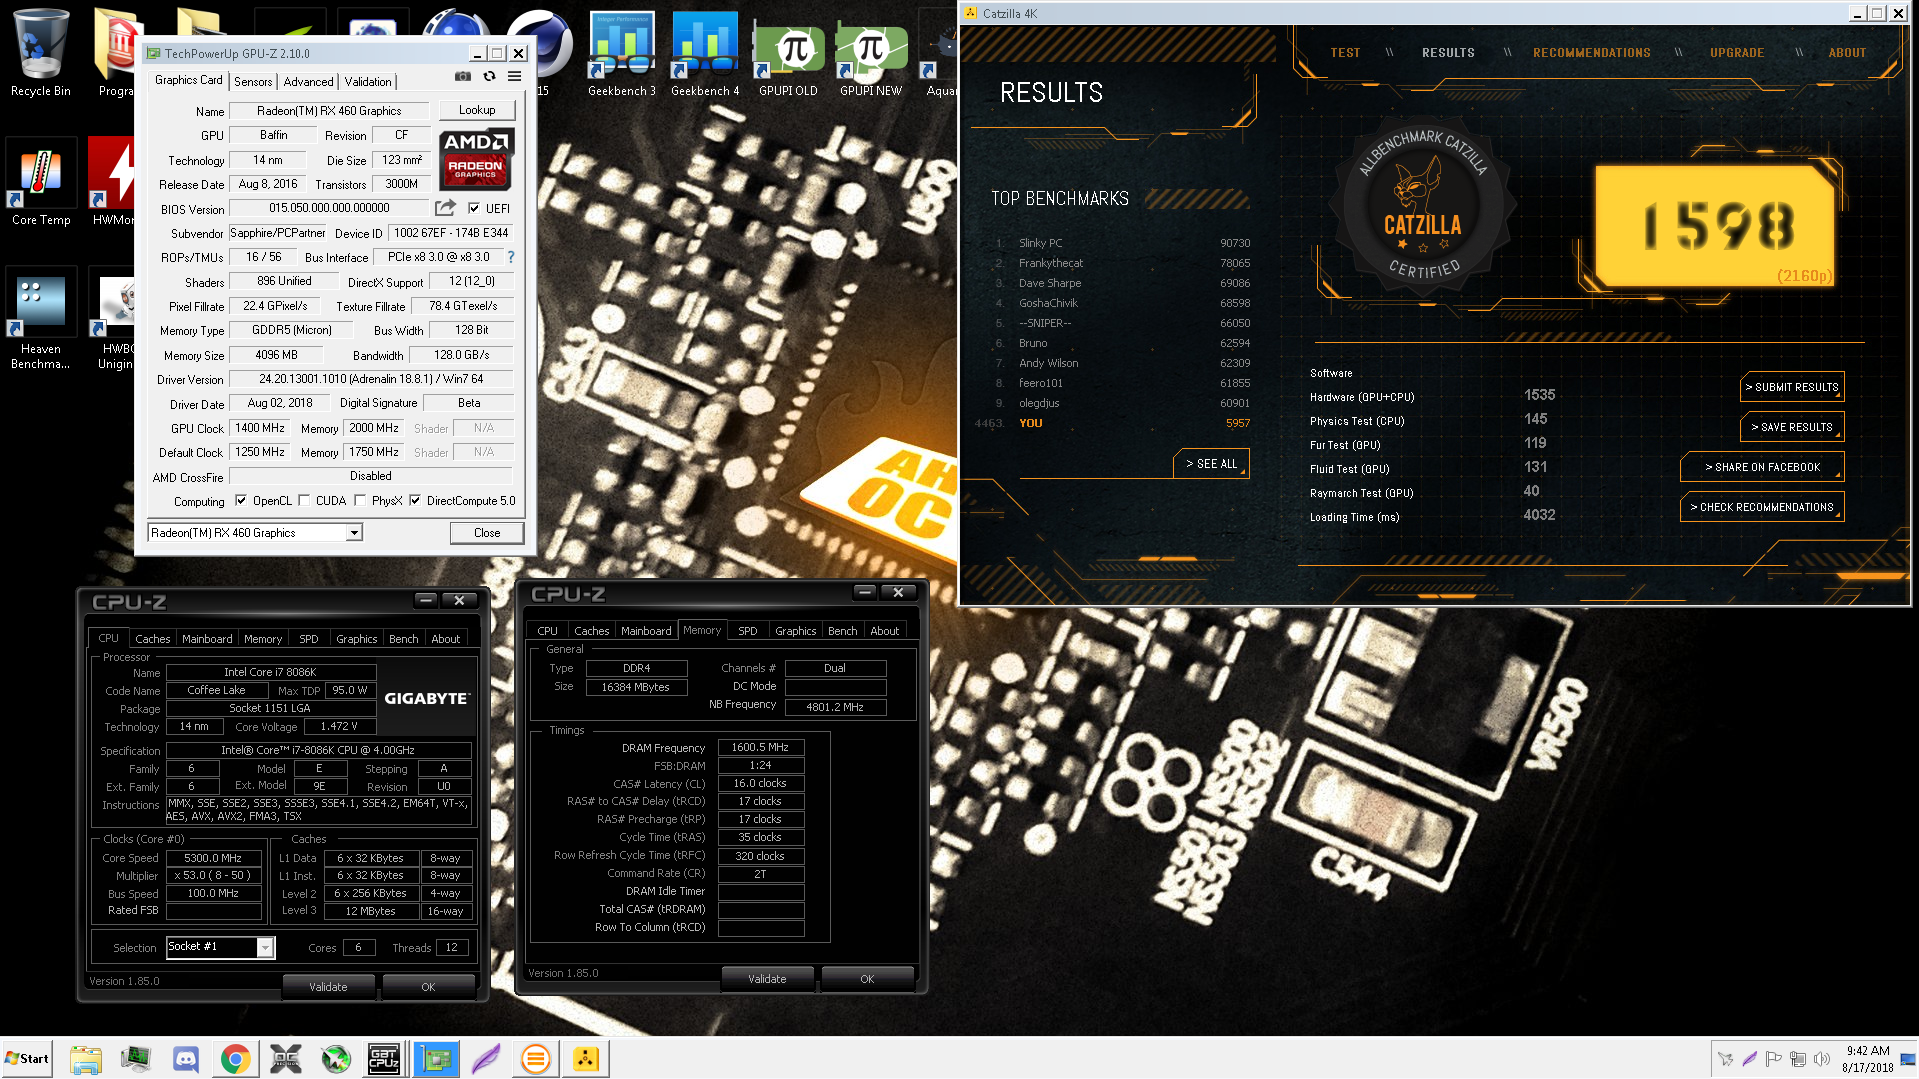Click the GPU-Z Close button
This screenshot has width=1919, height=1079.
click(487, 533)
